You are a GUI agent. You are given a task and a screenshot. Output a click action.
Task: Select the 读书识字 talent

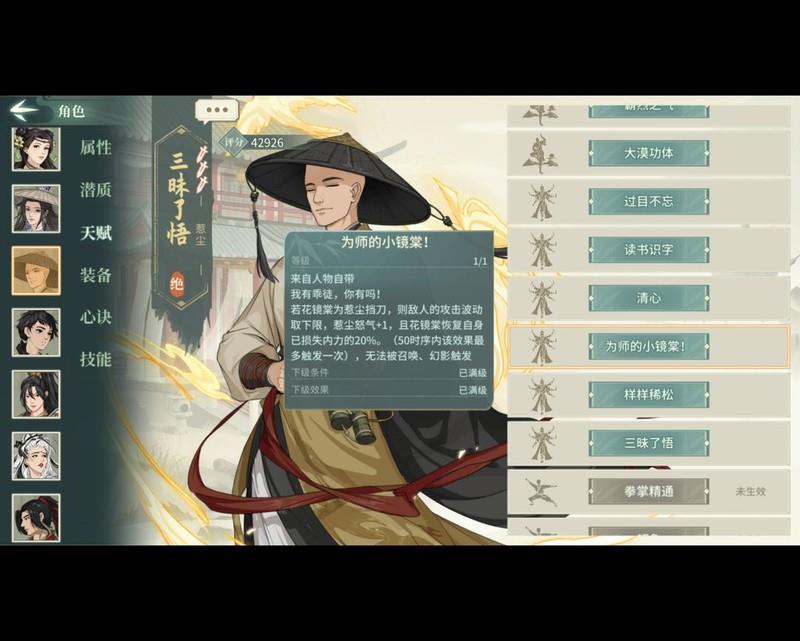coord(648,250)
